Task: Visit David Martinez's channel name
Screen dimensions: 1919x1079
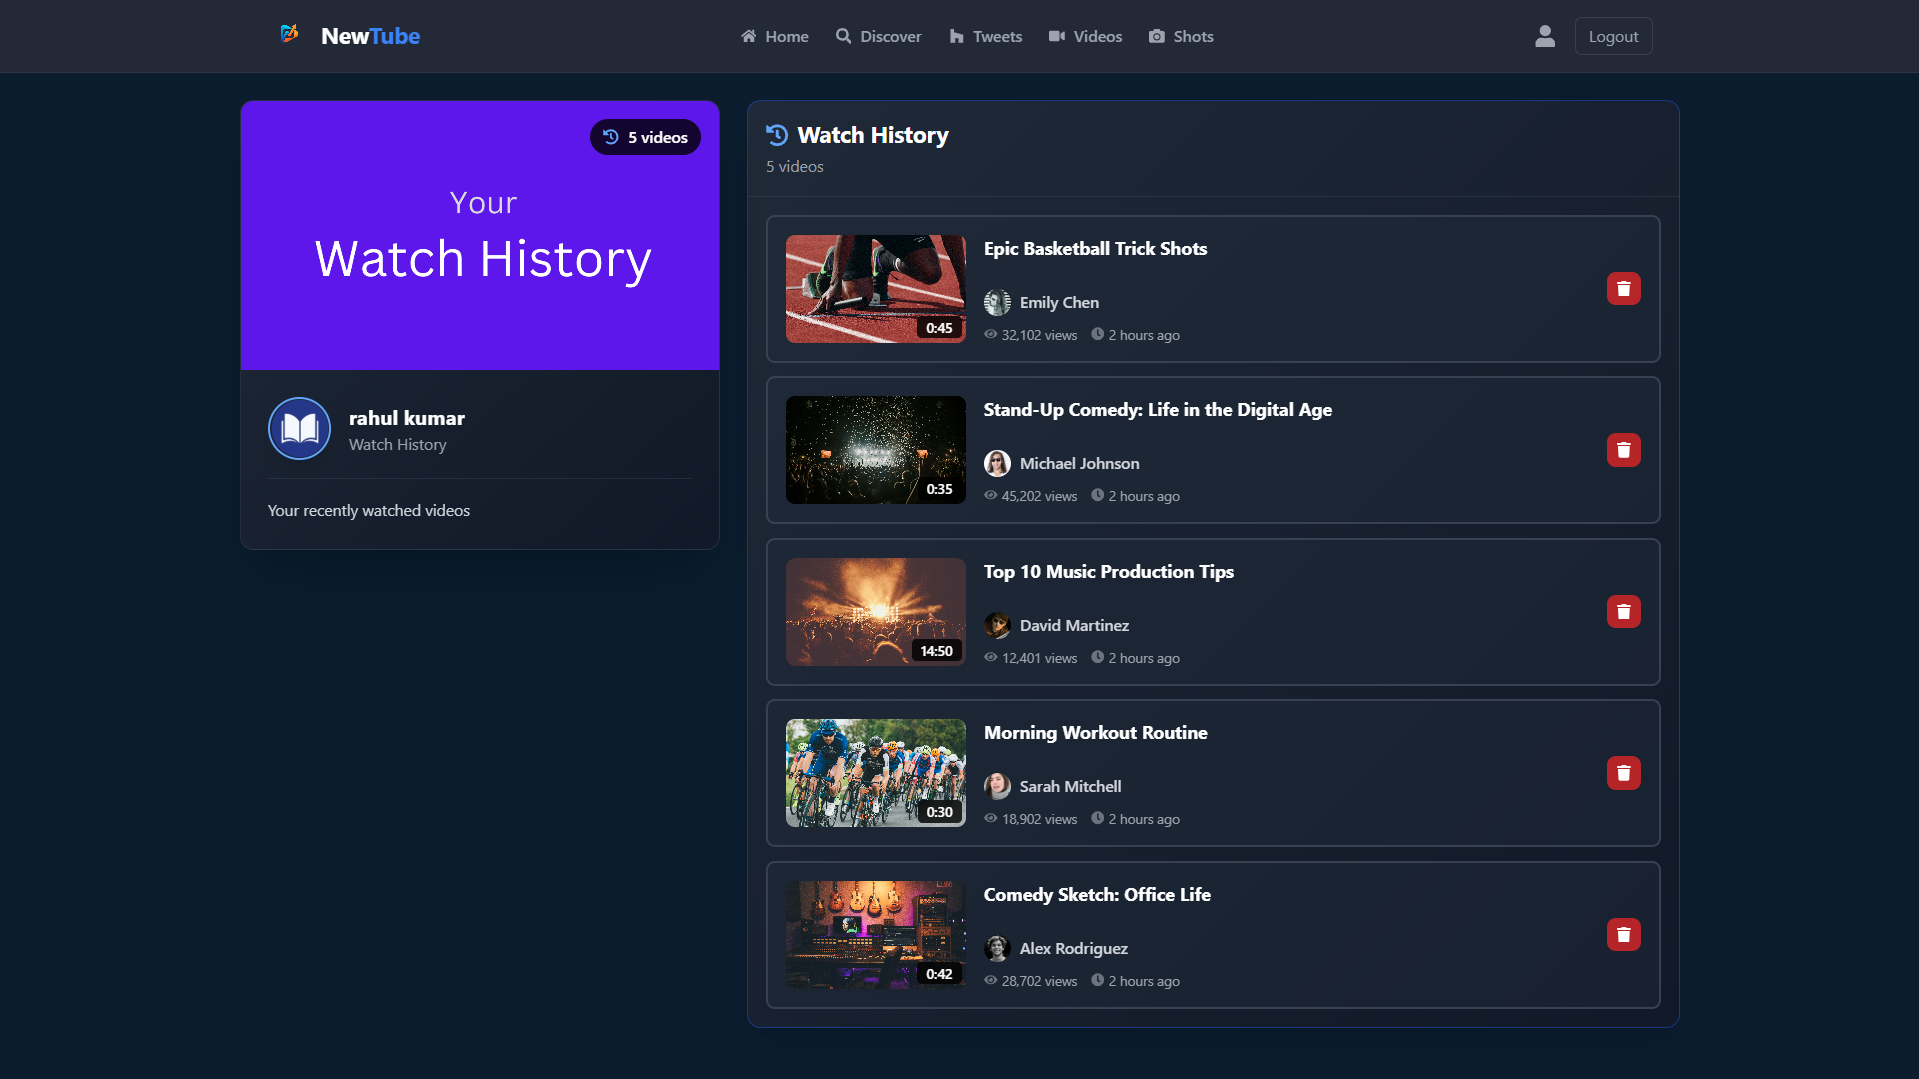Action: tap(1074, 626)
